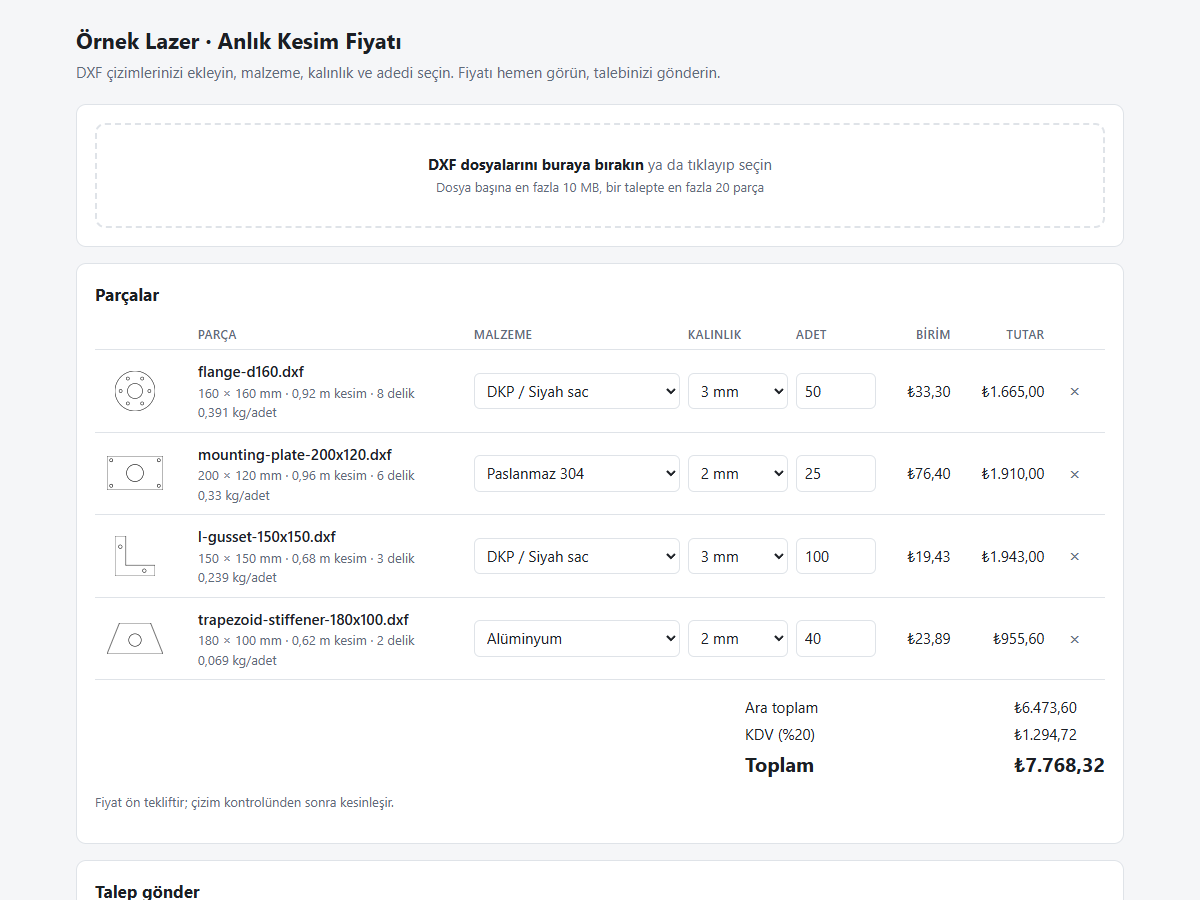Click the 0,391 kg/adet weight text
This screenshot has width=1200, height=900.
tap(238, 413)
